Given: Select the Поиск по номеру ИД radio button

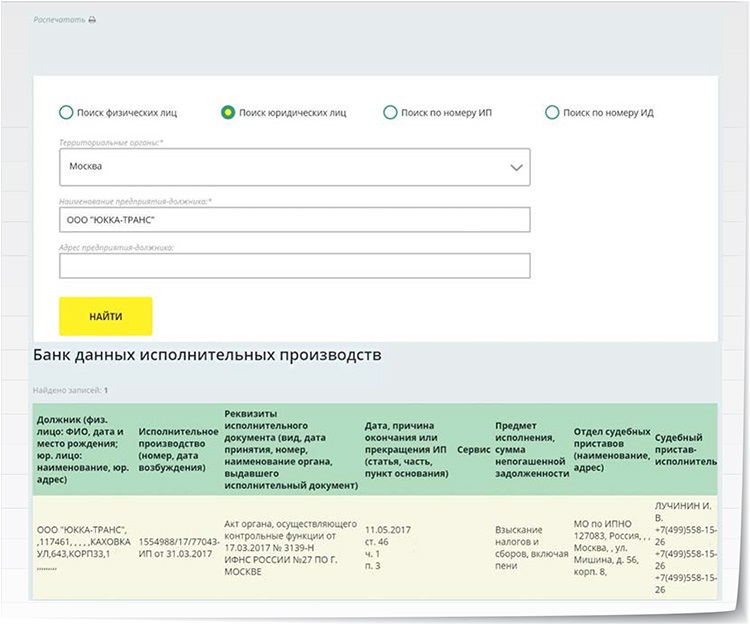Looking at the screenshot, I should pos(552,113).
